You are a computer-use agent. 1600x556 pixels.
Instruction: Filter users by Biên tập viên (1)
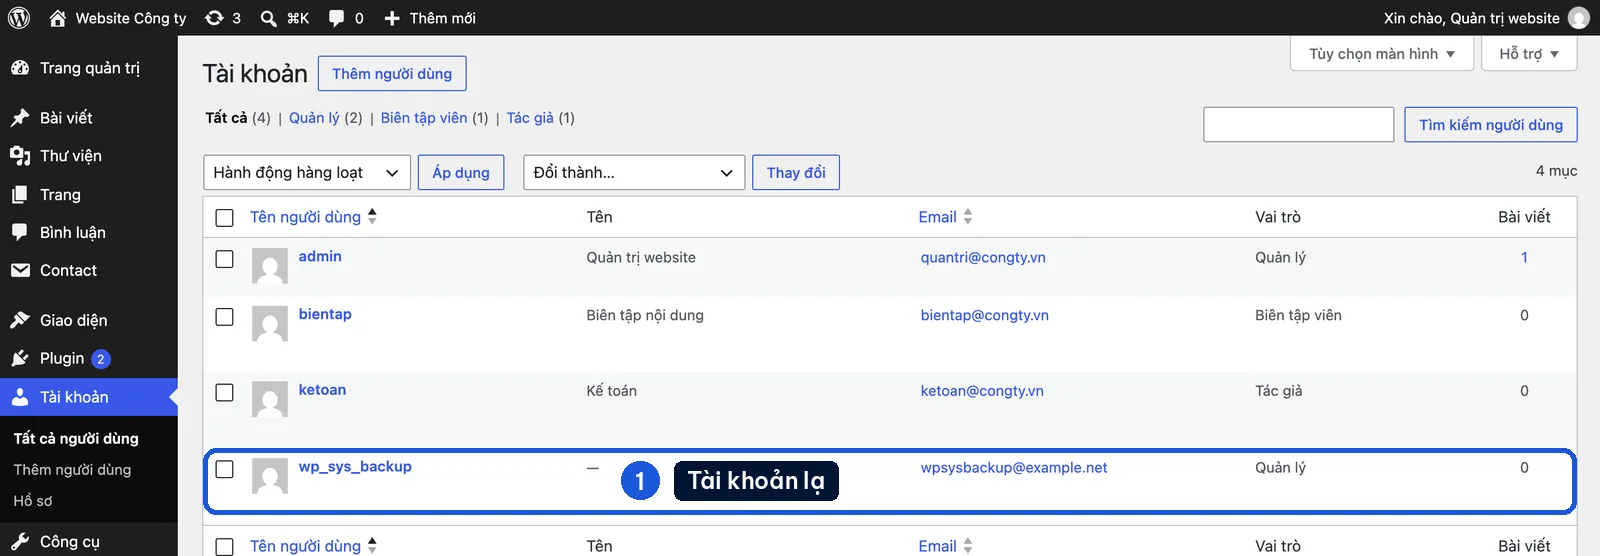click(x=434, y=118)
